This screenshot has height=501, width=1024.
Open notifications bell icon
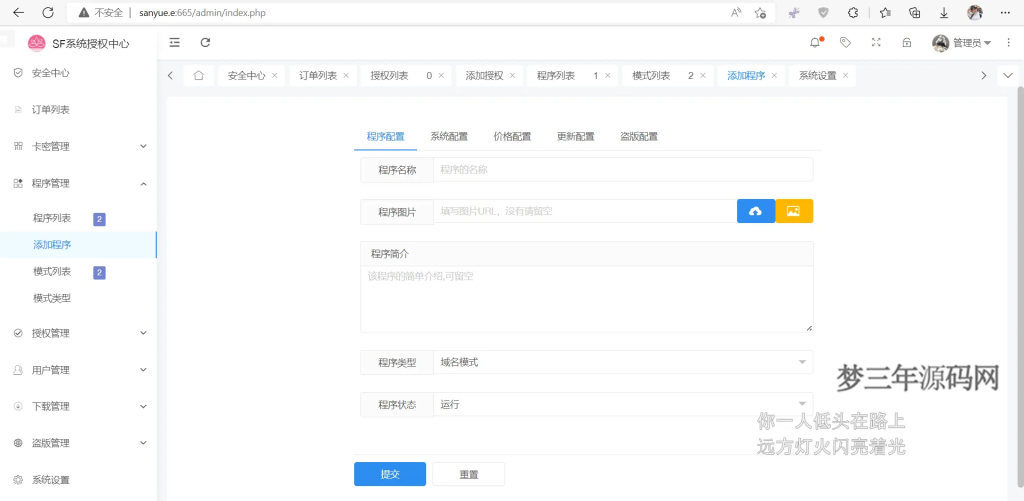tap(815, 42)
